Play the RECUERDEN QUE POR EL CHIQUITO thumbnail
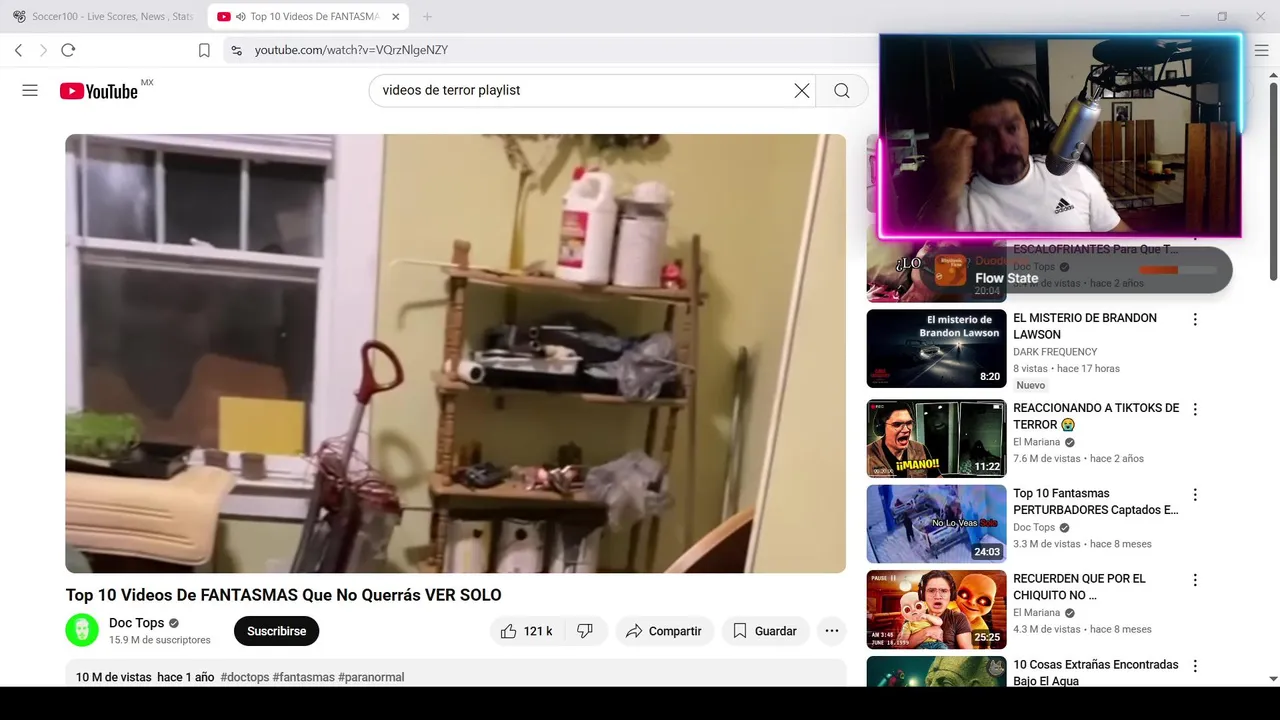 (936, 610)
